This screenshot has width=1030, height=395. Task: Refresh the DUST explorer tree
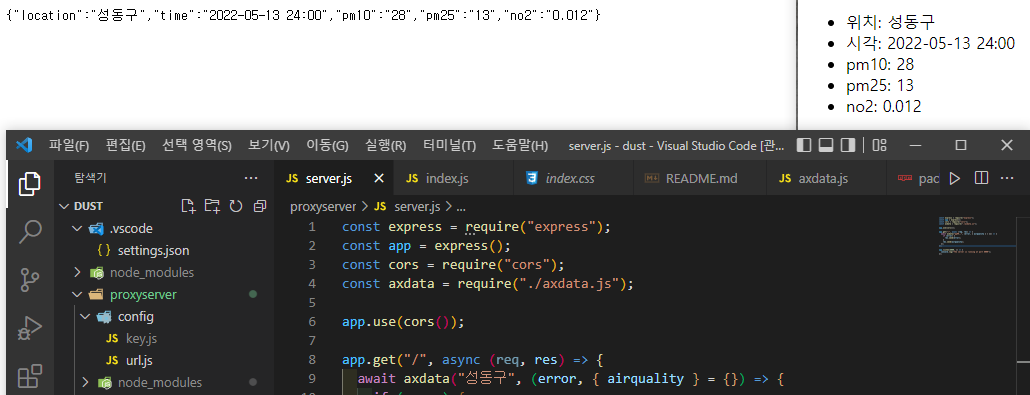[236, 206]
